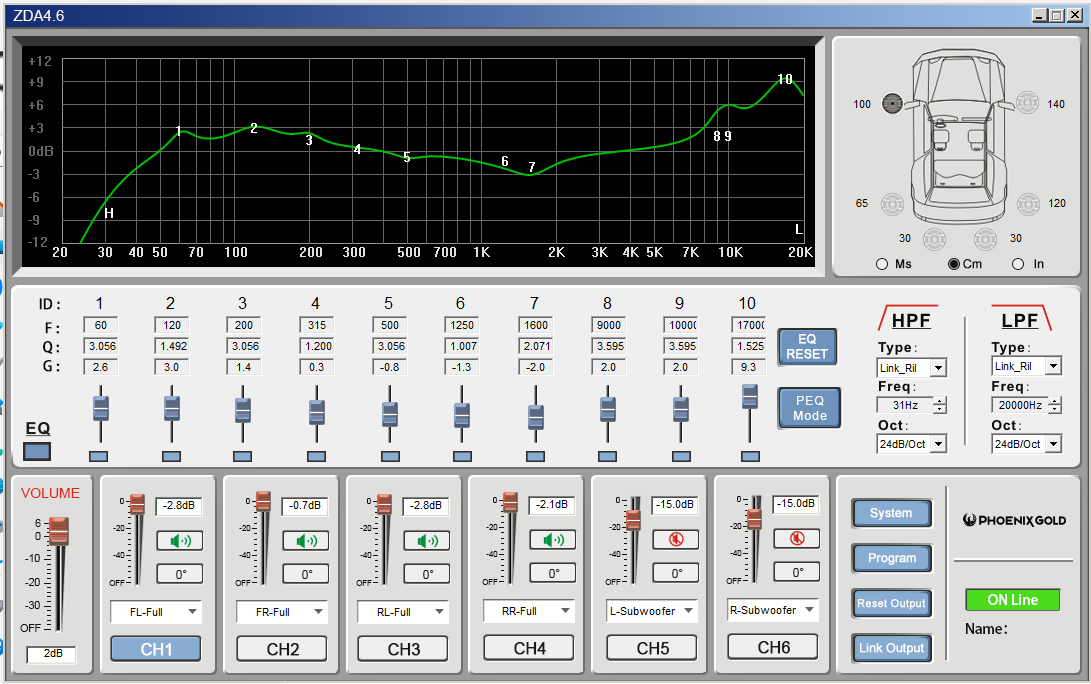Screen dimensions: 1091x684
Task: Select the Ms delay unit radio button
Action: (882, 264)
